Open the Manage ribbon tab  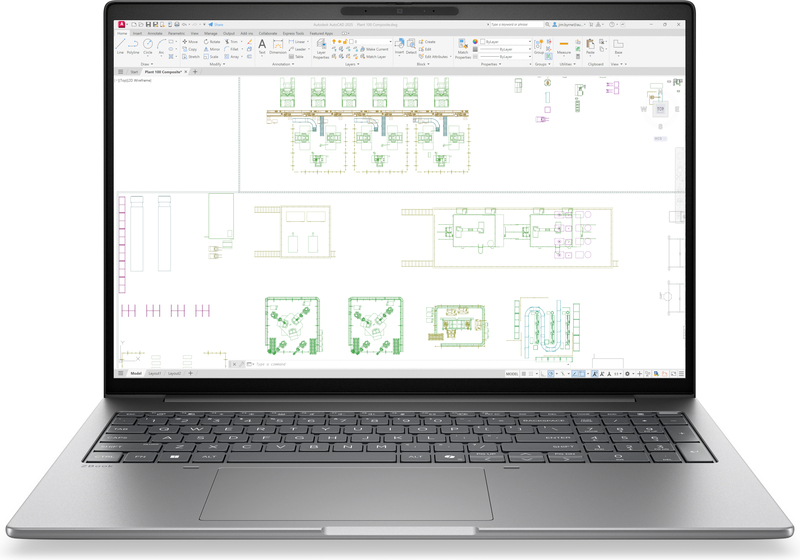[x=211, y=34]
